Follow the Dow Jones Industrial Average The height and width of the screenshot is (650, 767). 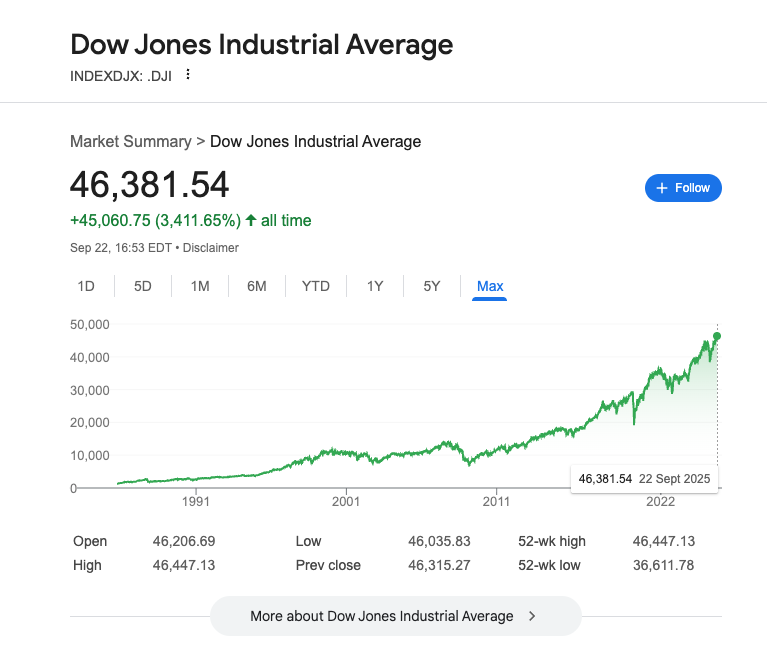pos(683,188)
